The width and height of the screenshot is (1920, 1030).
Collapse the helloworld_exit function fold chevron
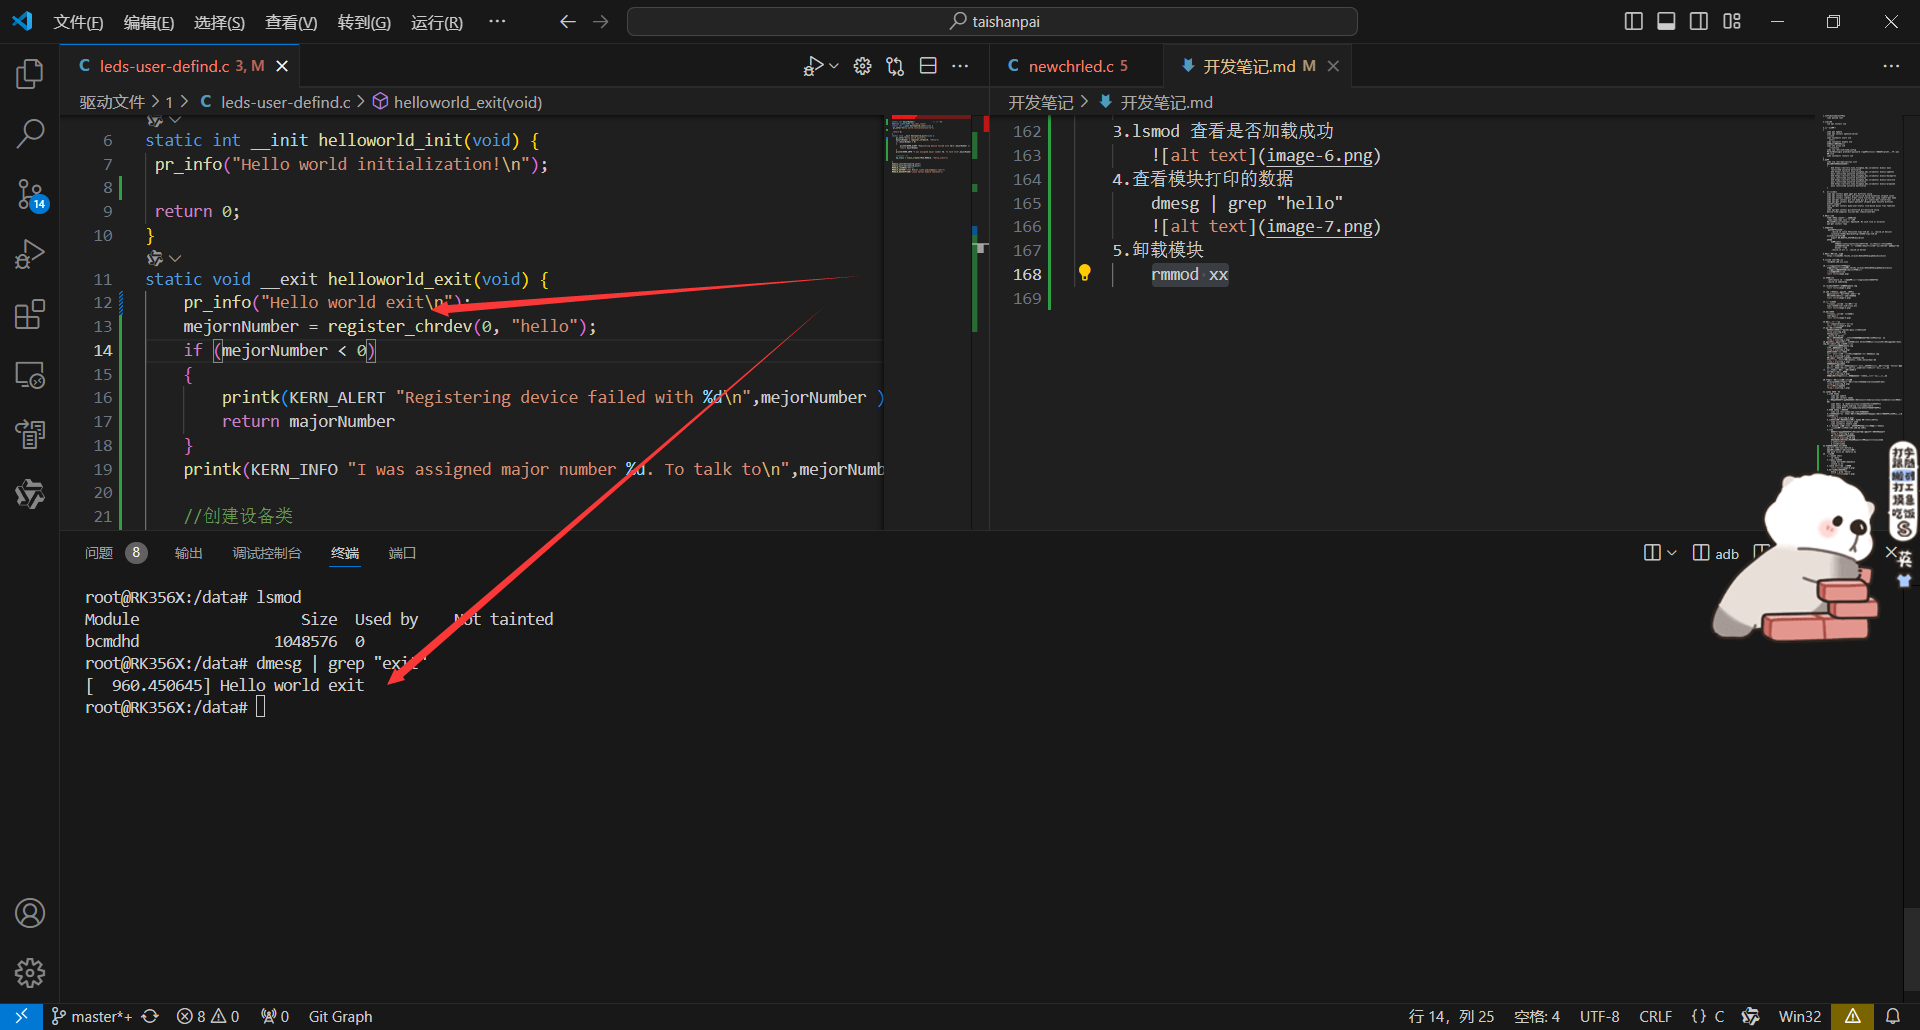click(176, 258)
